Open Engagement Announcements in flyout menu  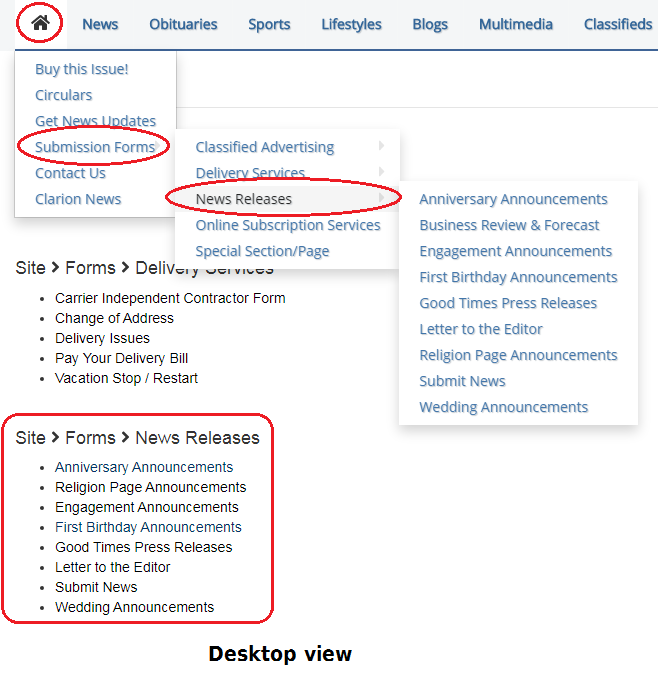pos(516,251)
